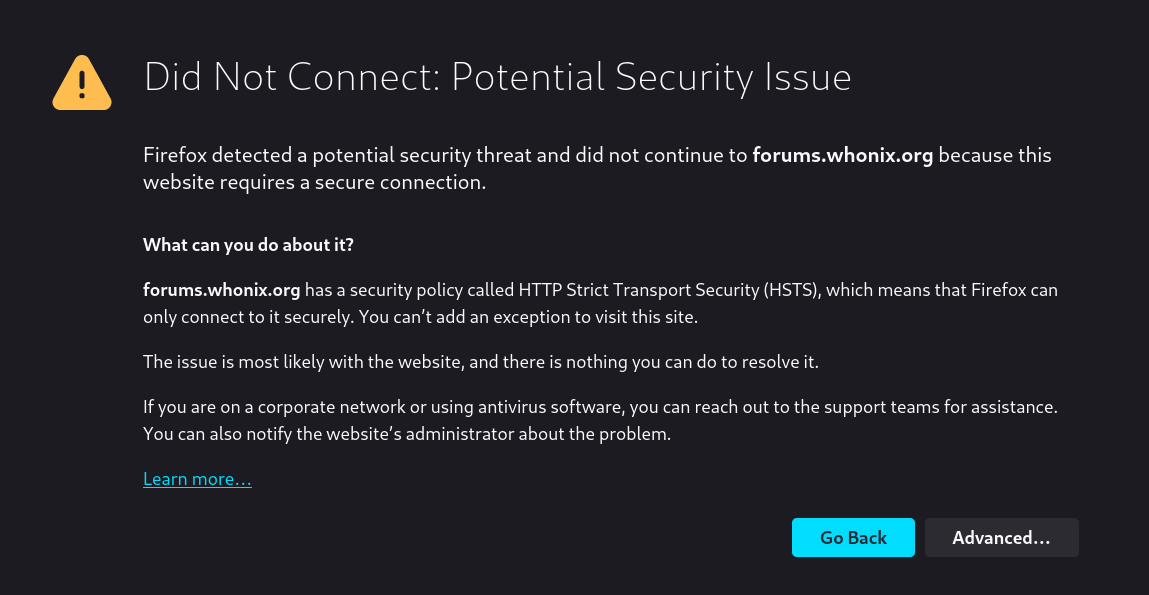Click bold forums.whonix.org in the first paragraph
The height and width of the screenshot is (595, 1149).
(x=842, y=156)
